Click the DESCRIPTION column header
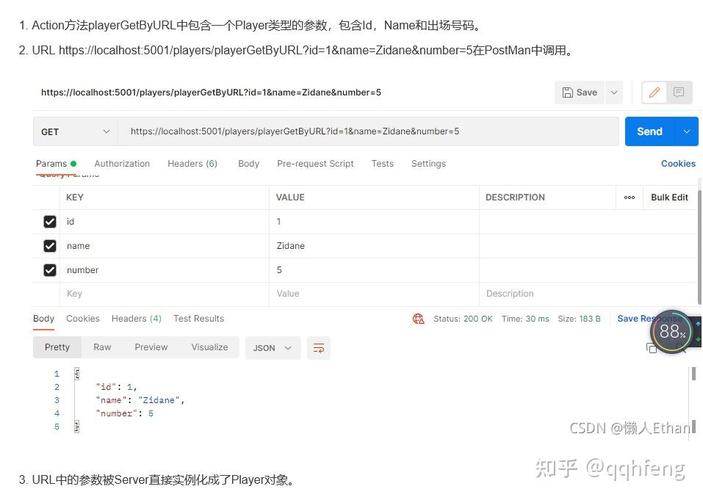Viewport: 703px width, 500px height. coord(515,197)
